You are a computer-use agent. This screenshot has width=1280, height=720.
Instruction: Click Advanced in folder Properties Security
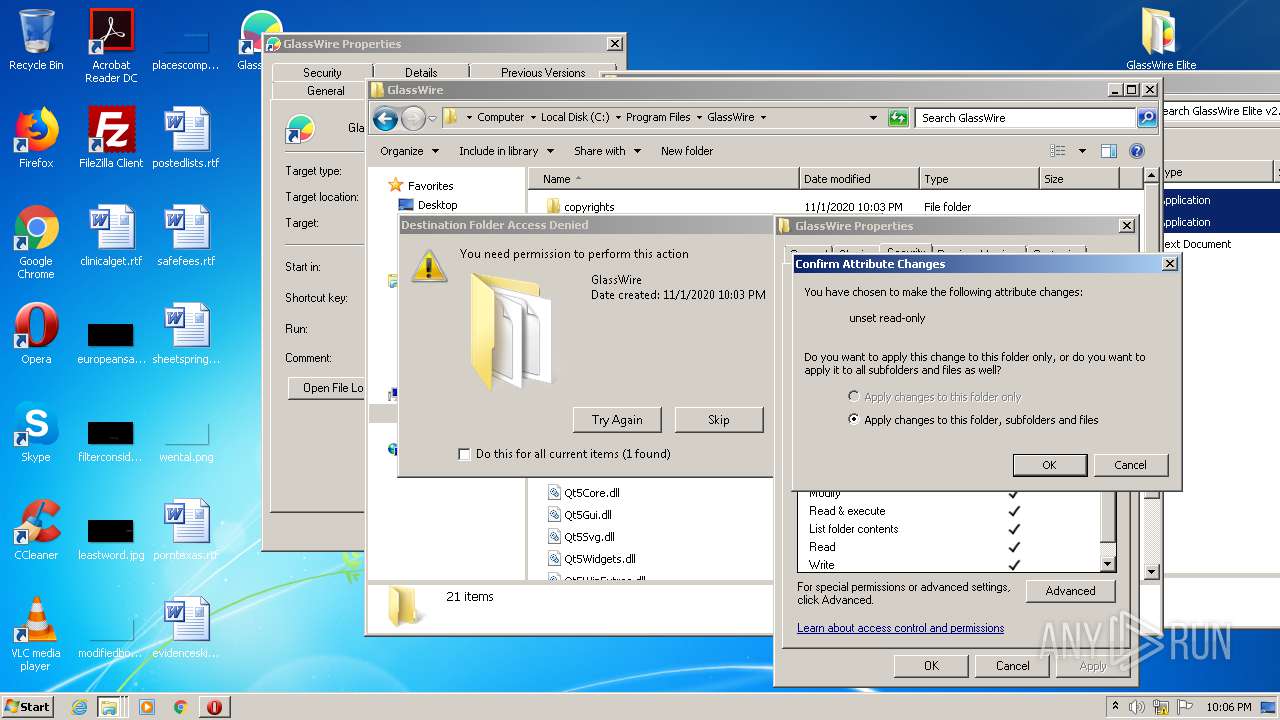pyautogui.click(x=1070, y=591)
